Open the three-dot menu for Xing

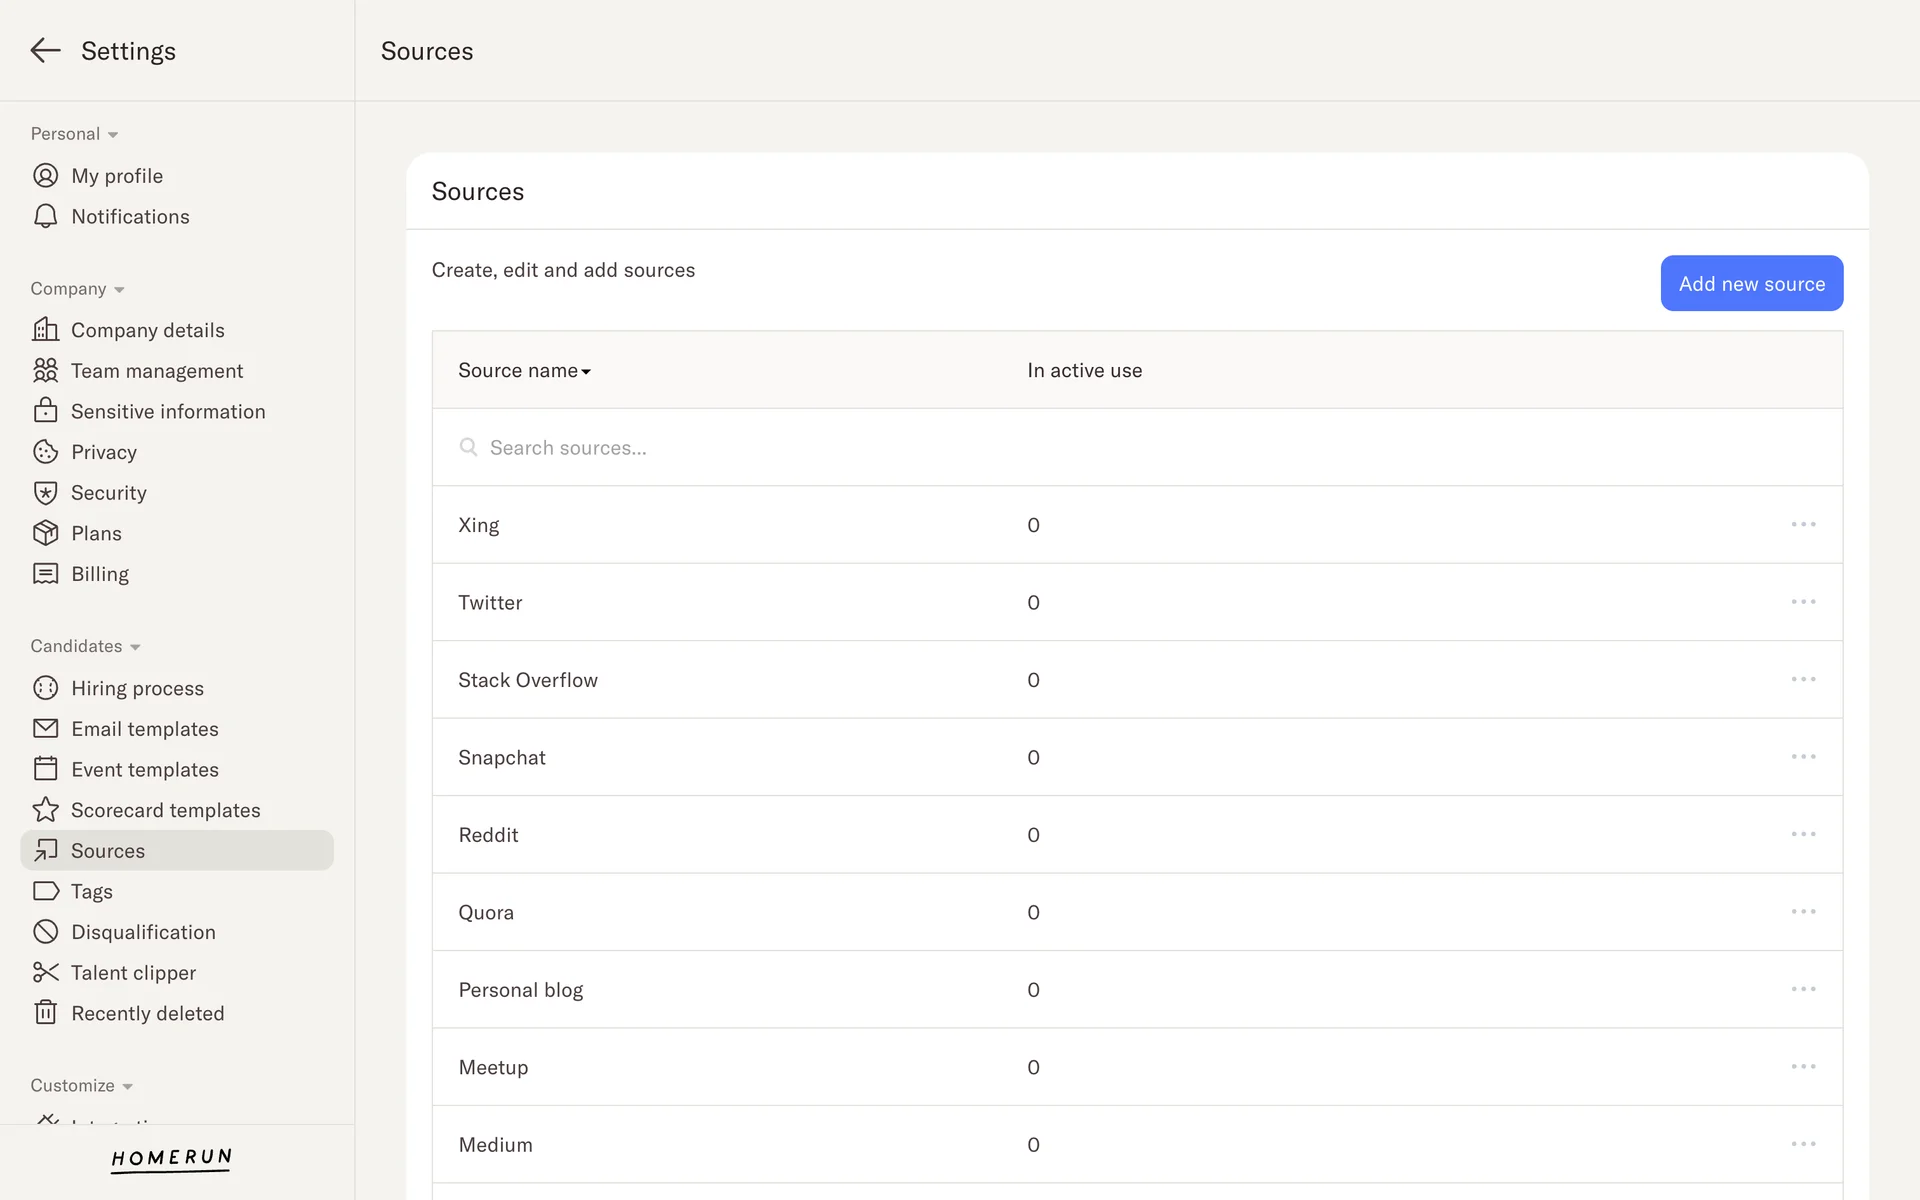click(1803, 525)
